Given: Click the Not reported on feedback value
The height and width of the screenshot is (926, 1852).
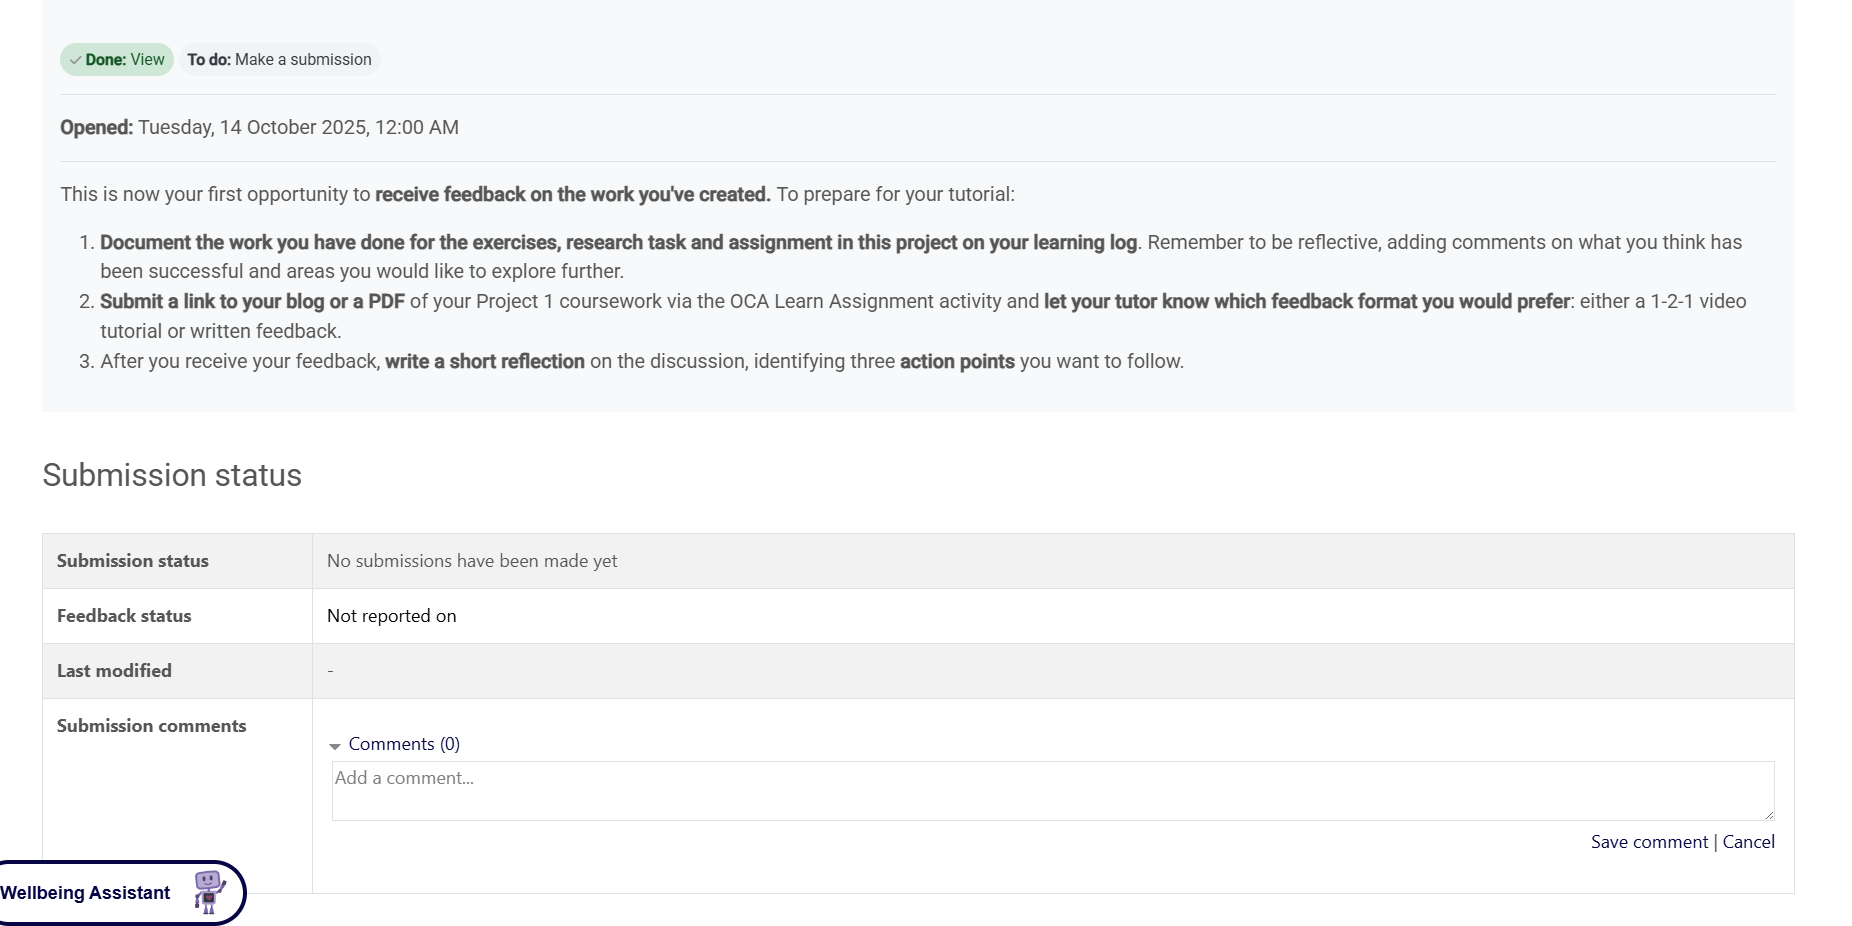Looking at the screenshot, I should click(x=391, y=616).
